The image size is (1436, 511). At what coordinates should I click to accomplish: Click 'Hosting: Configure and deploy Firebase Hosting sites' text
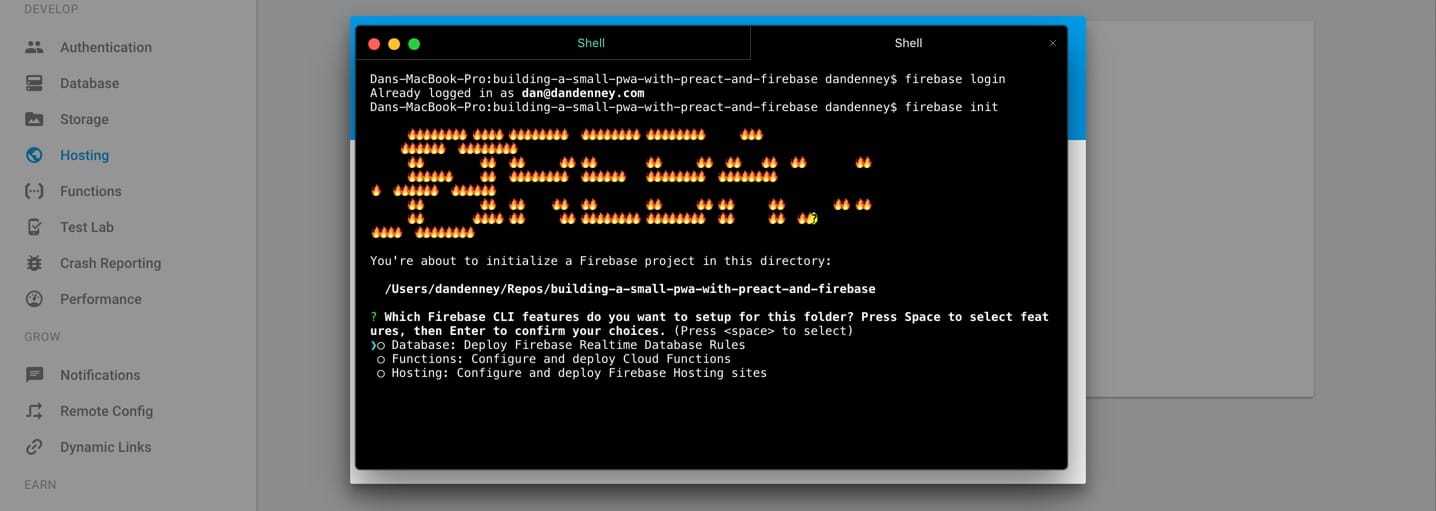pos(579,373)
